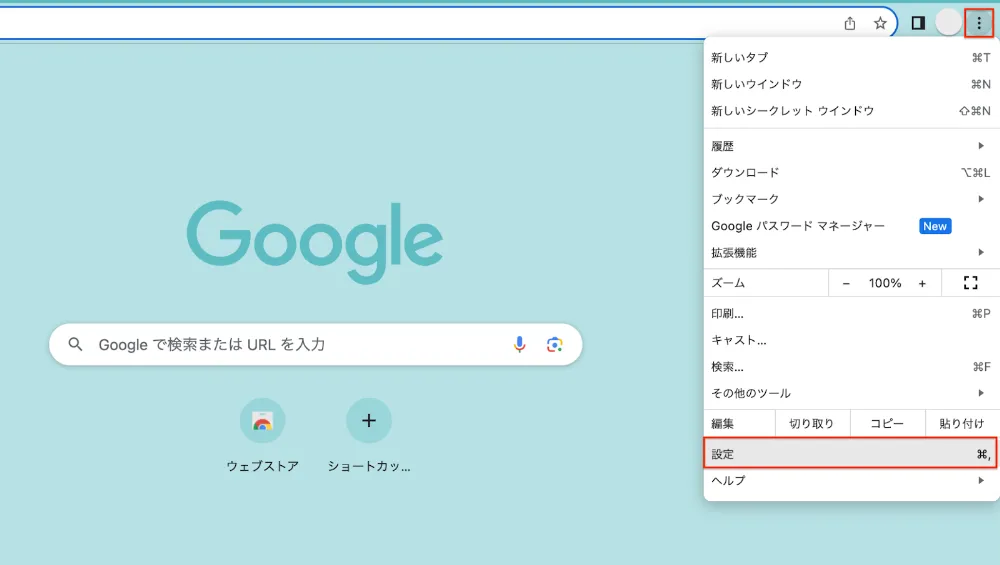The width and height of the screenshot is (1000, 565).
Task: Toggle fullscreen mode icon in zoom row
Action: [970, 283]
